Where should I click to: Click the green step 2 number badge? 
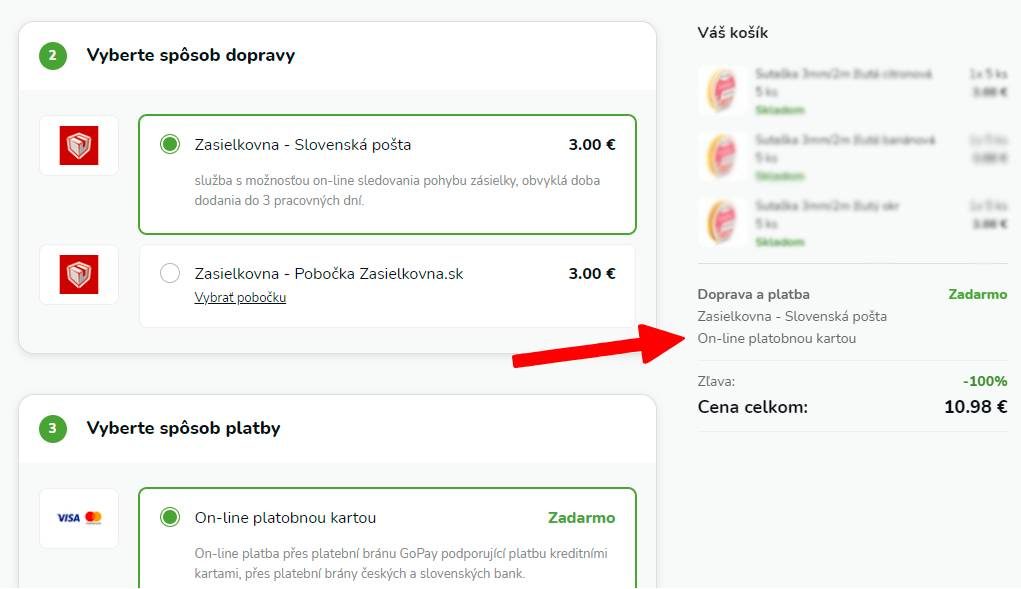tap(53, 55)
